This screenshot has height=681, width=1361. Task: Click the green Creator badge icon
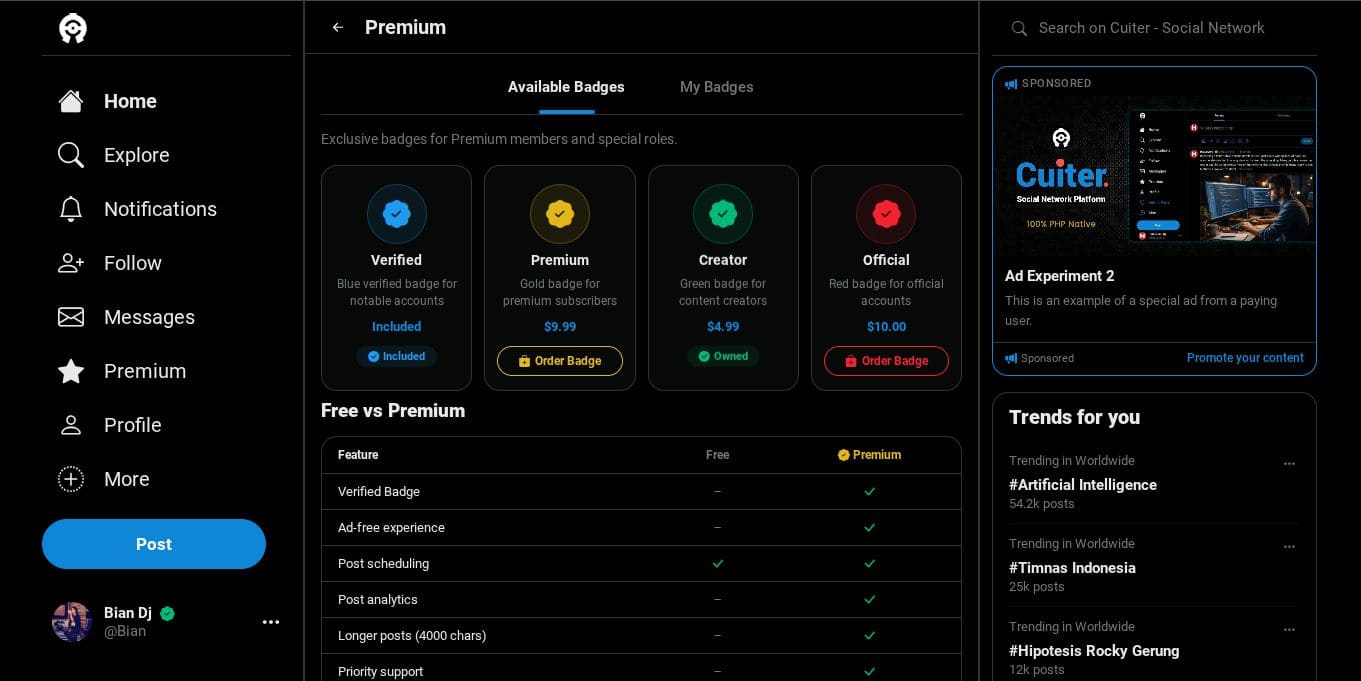722,213
